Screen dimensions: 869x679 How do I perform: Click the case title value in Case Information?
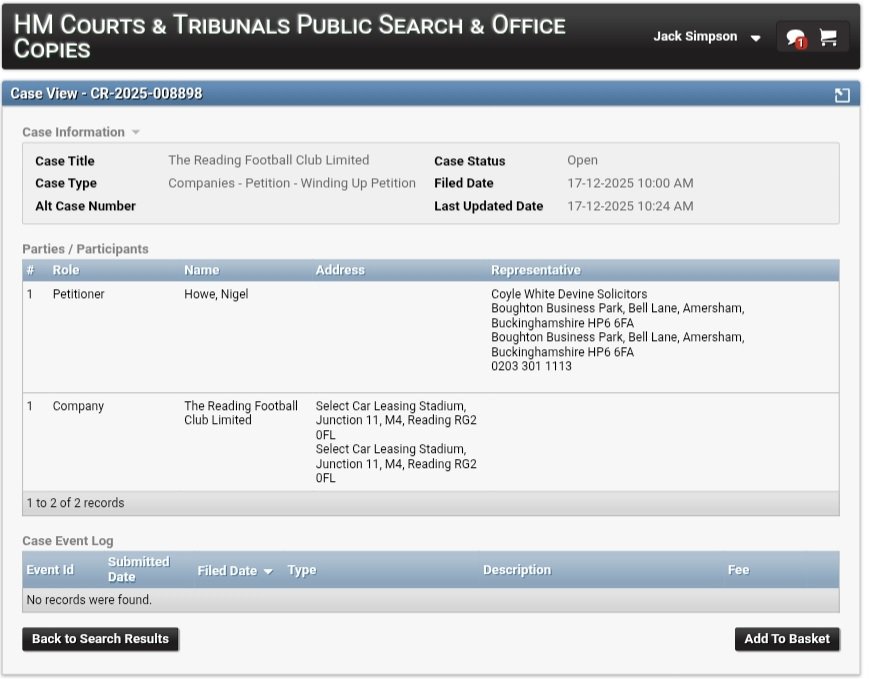coord(268,160)
